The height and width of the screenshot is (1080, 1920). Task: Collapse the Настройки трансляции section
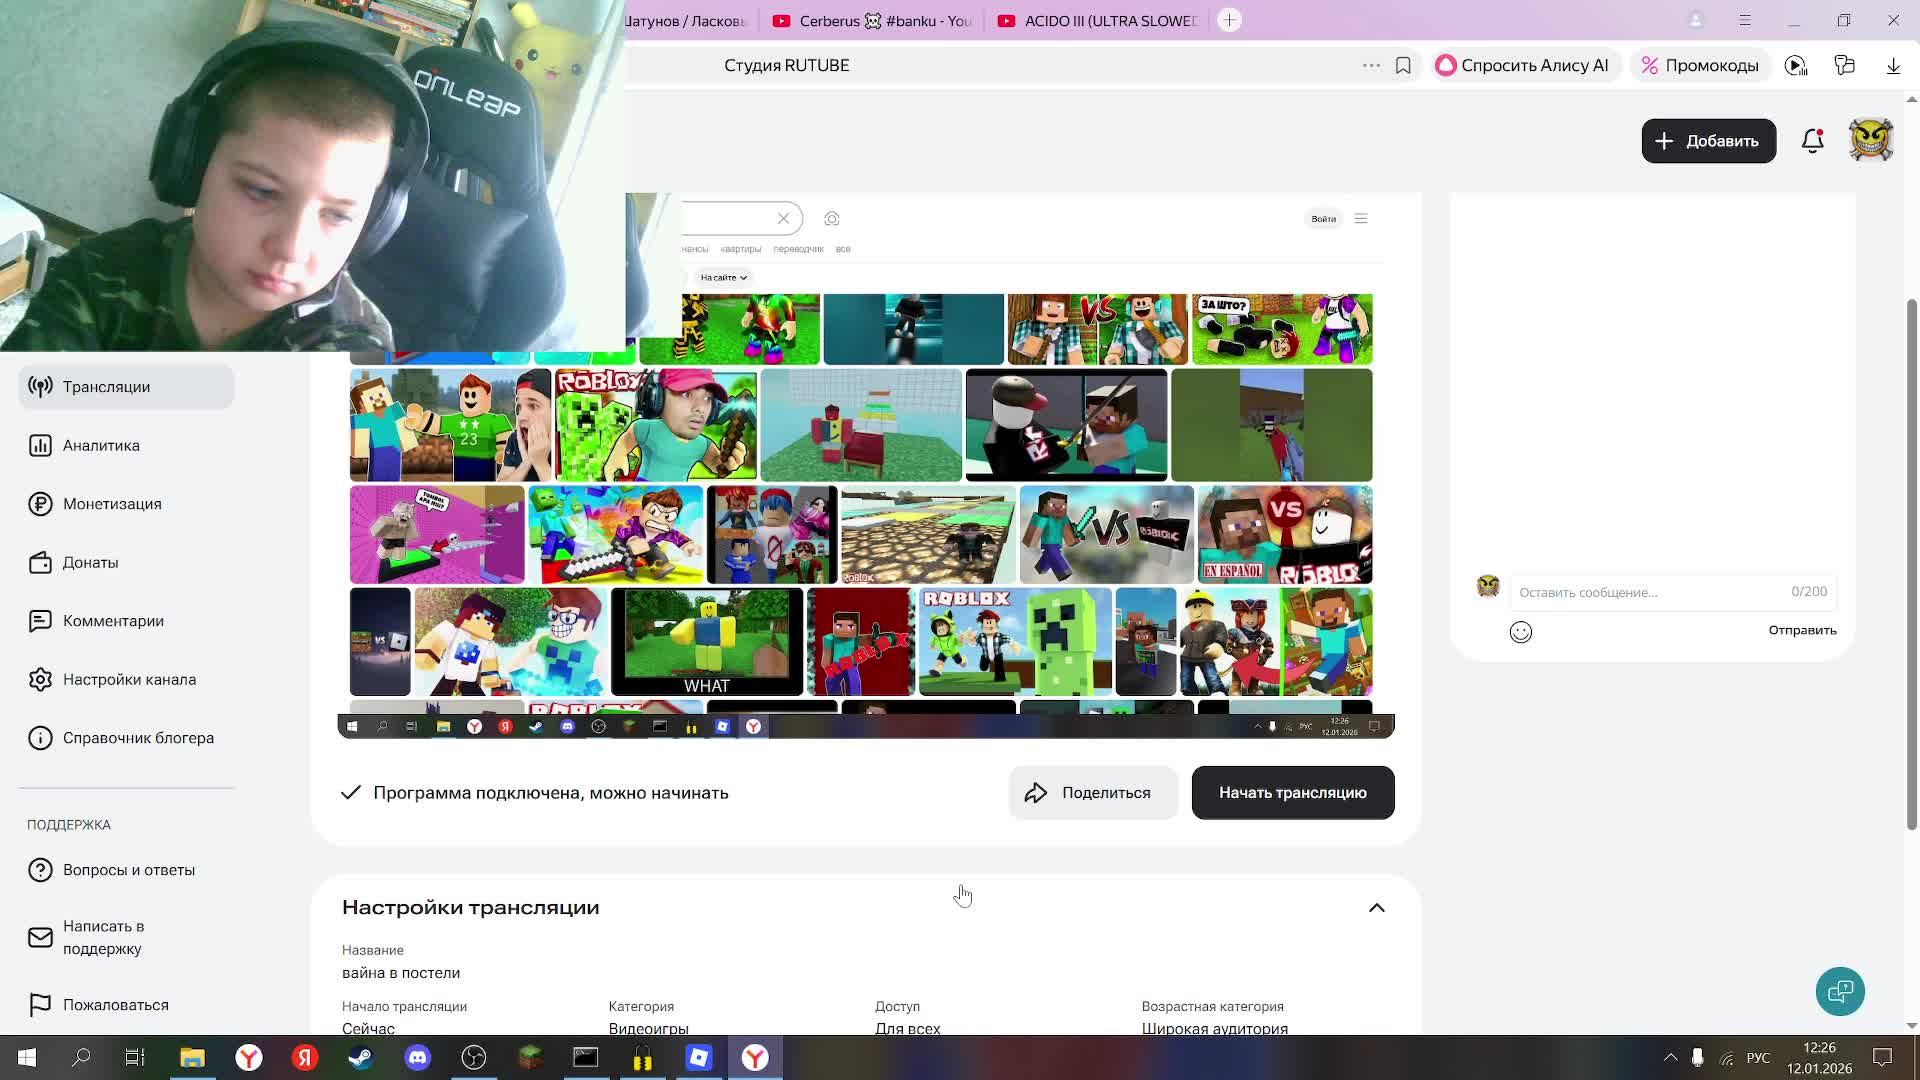click(x=1376, y=908)
